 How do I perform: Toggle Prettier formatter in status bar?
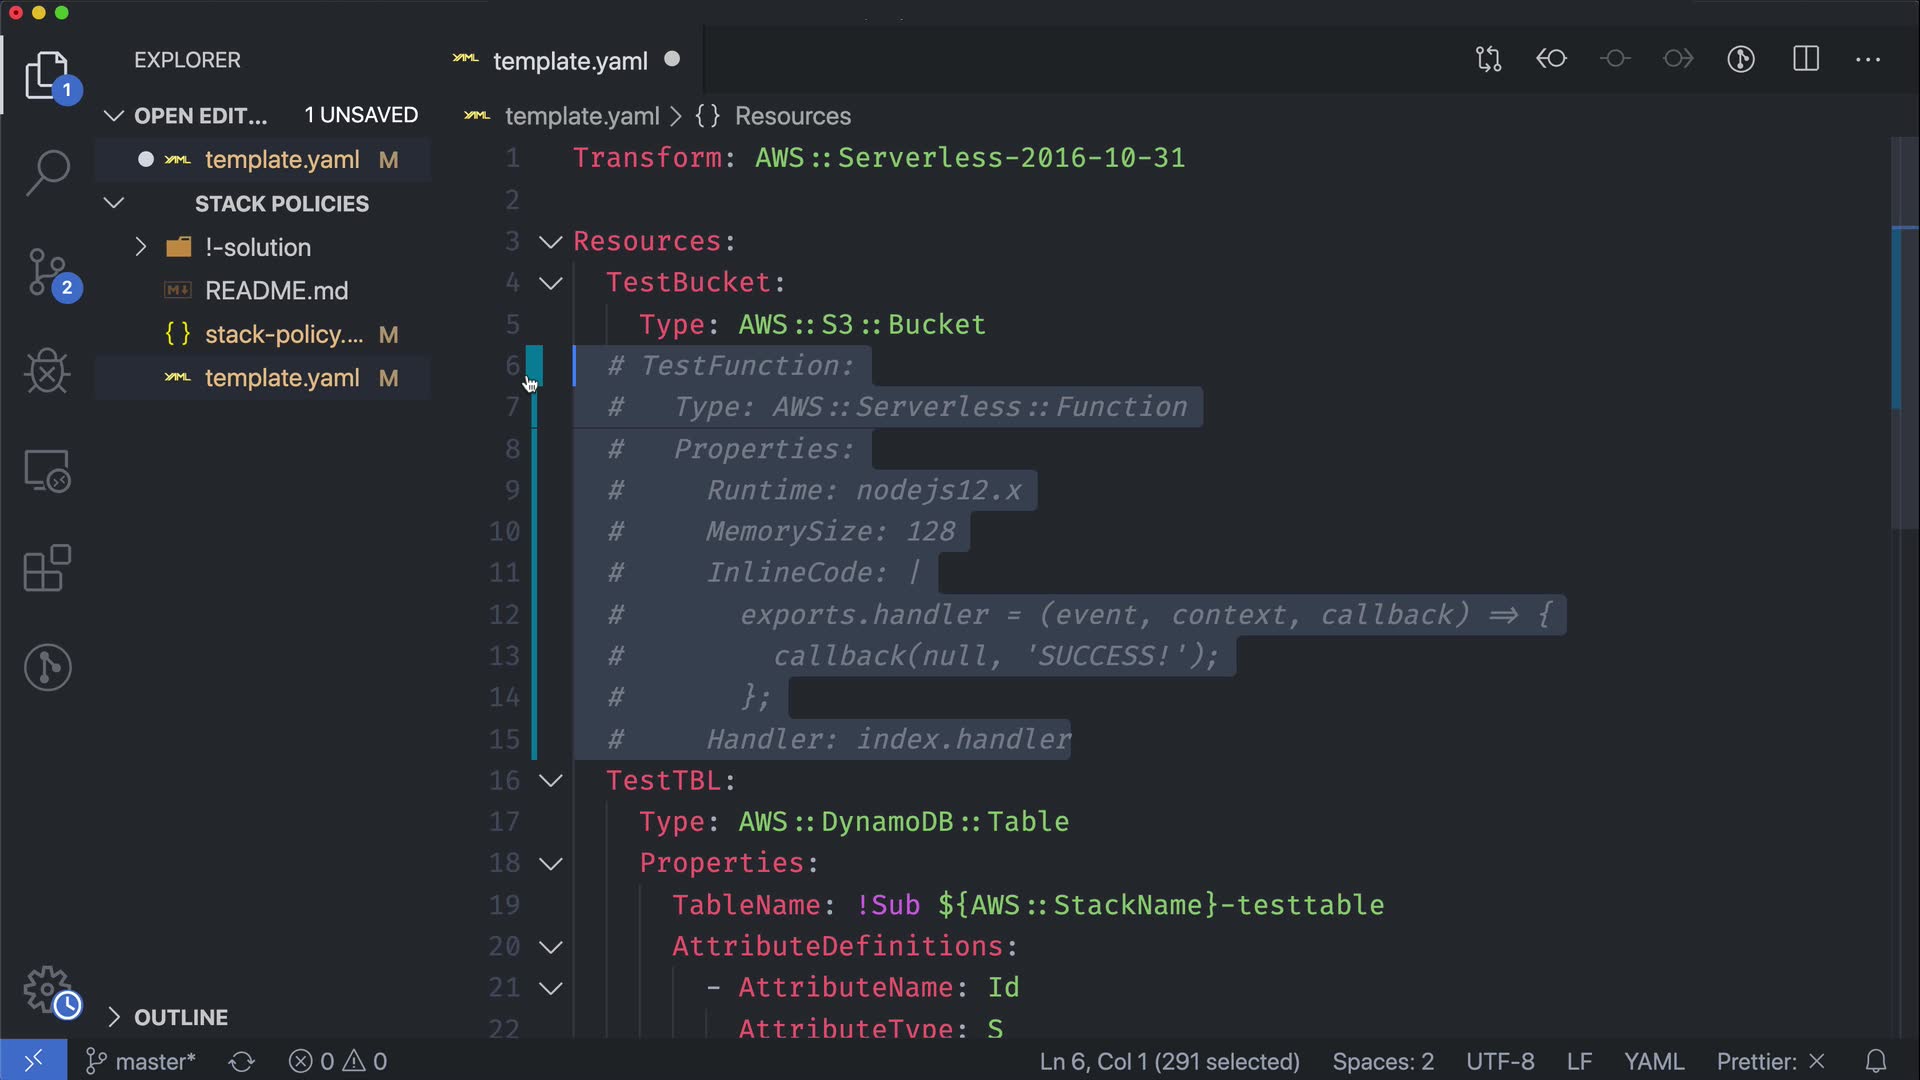[x=1770, y=1061]
